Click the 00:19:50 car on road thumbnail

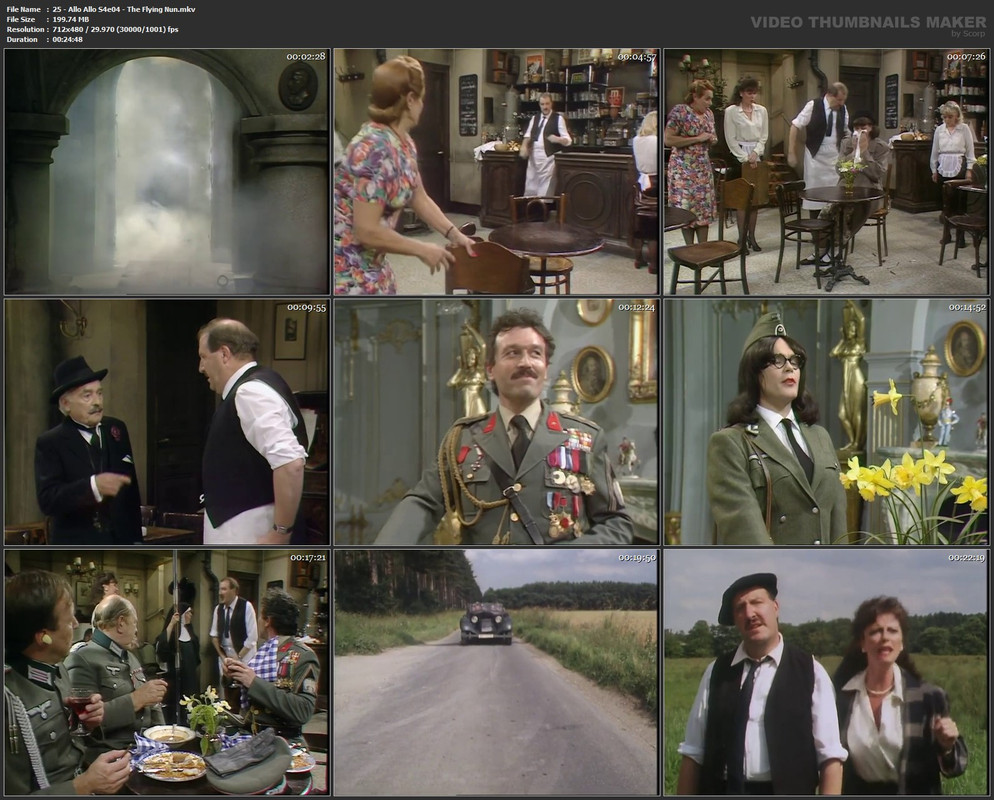[x=496, y=673]
